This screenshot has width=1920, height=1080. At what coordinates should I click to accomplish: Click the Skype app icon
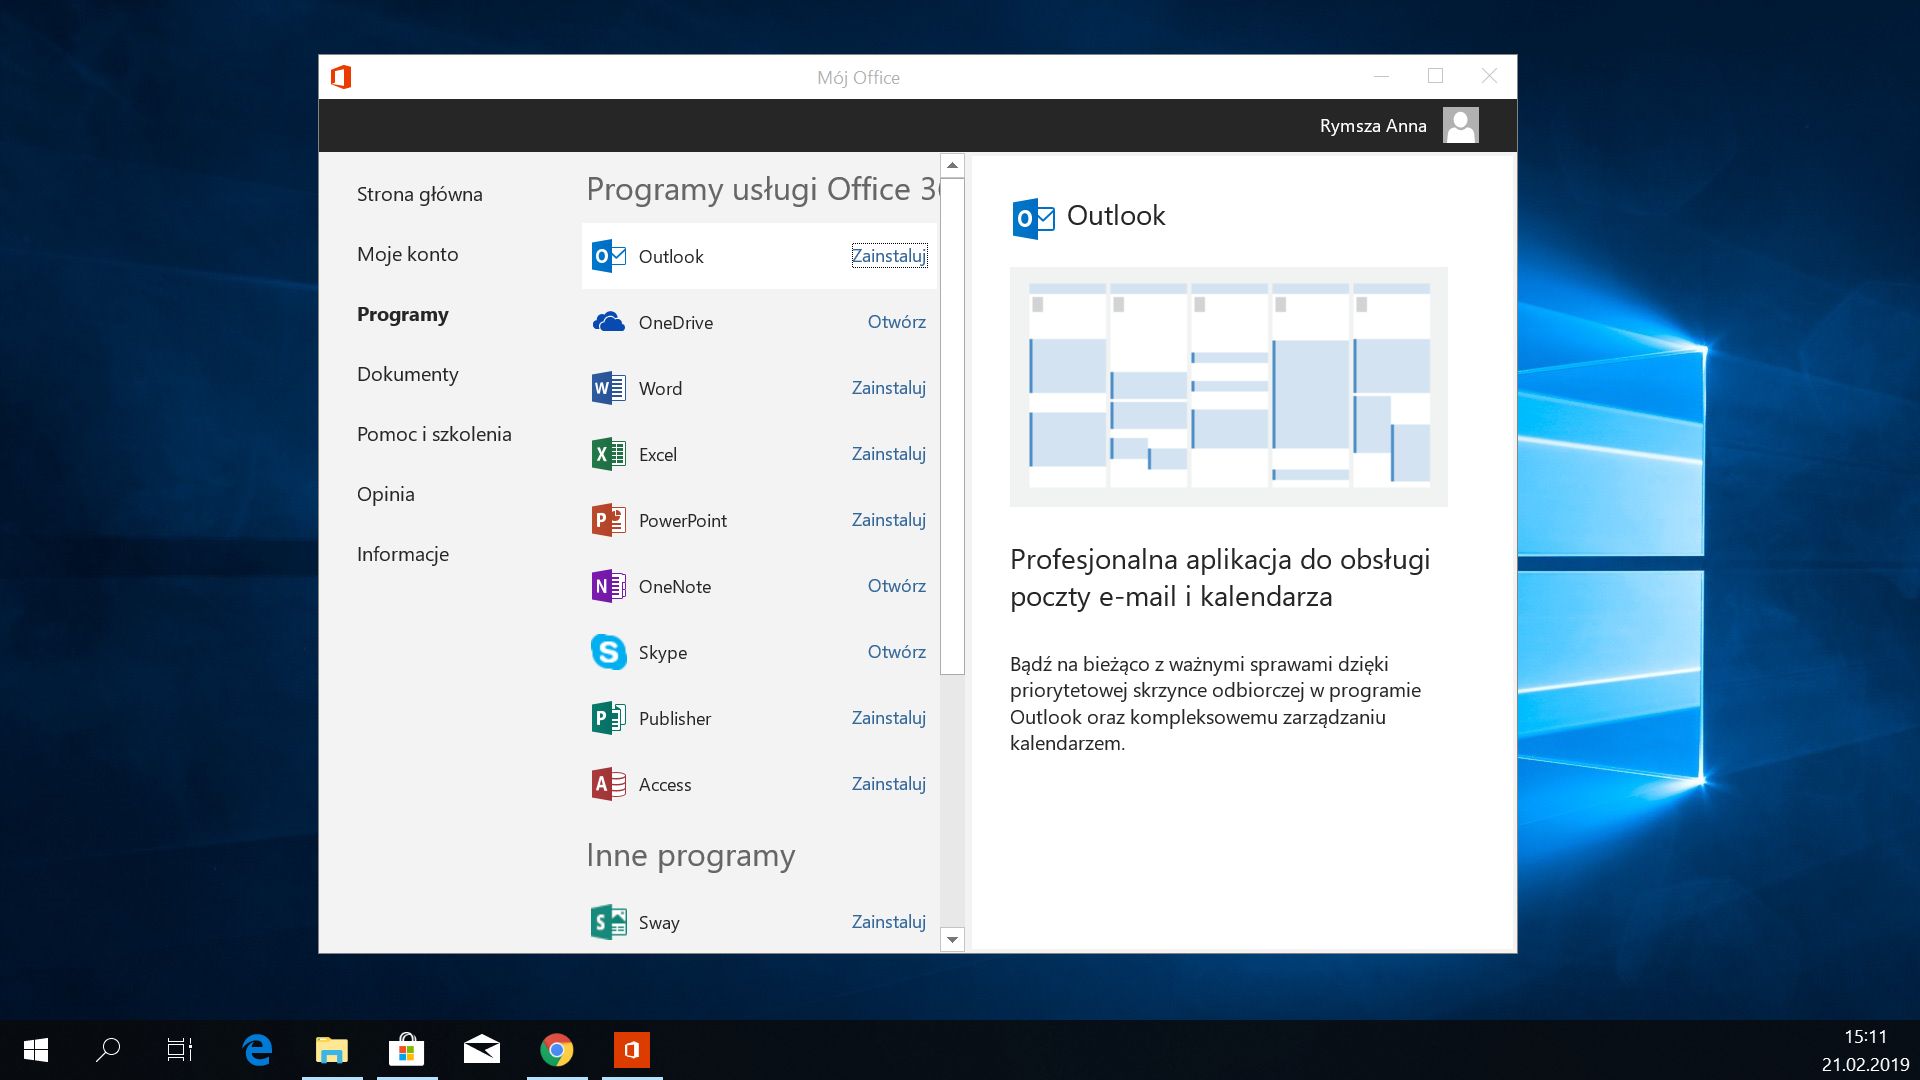click(608, 652)
